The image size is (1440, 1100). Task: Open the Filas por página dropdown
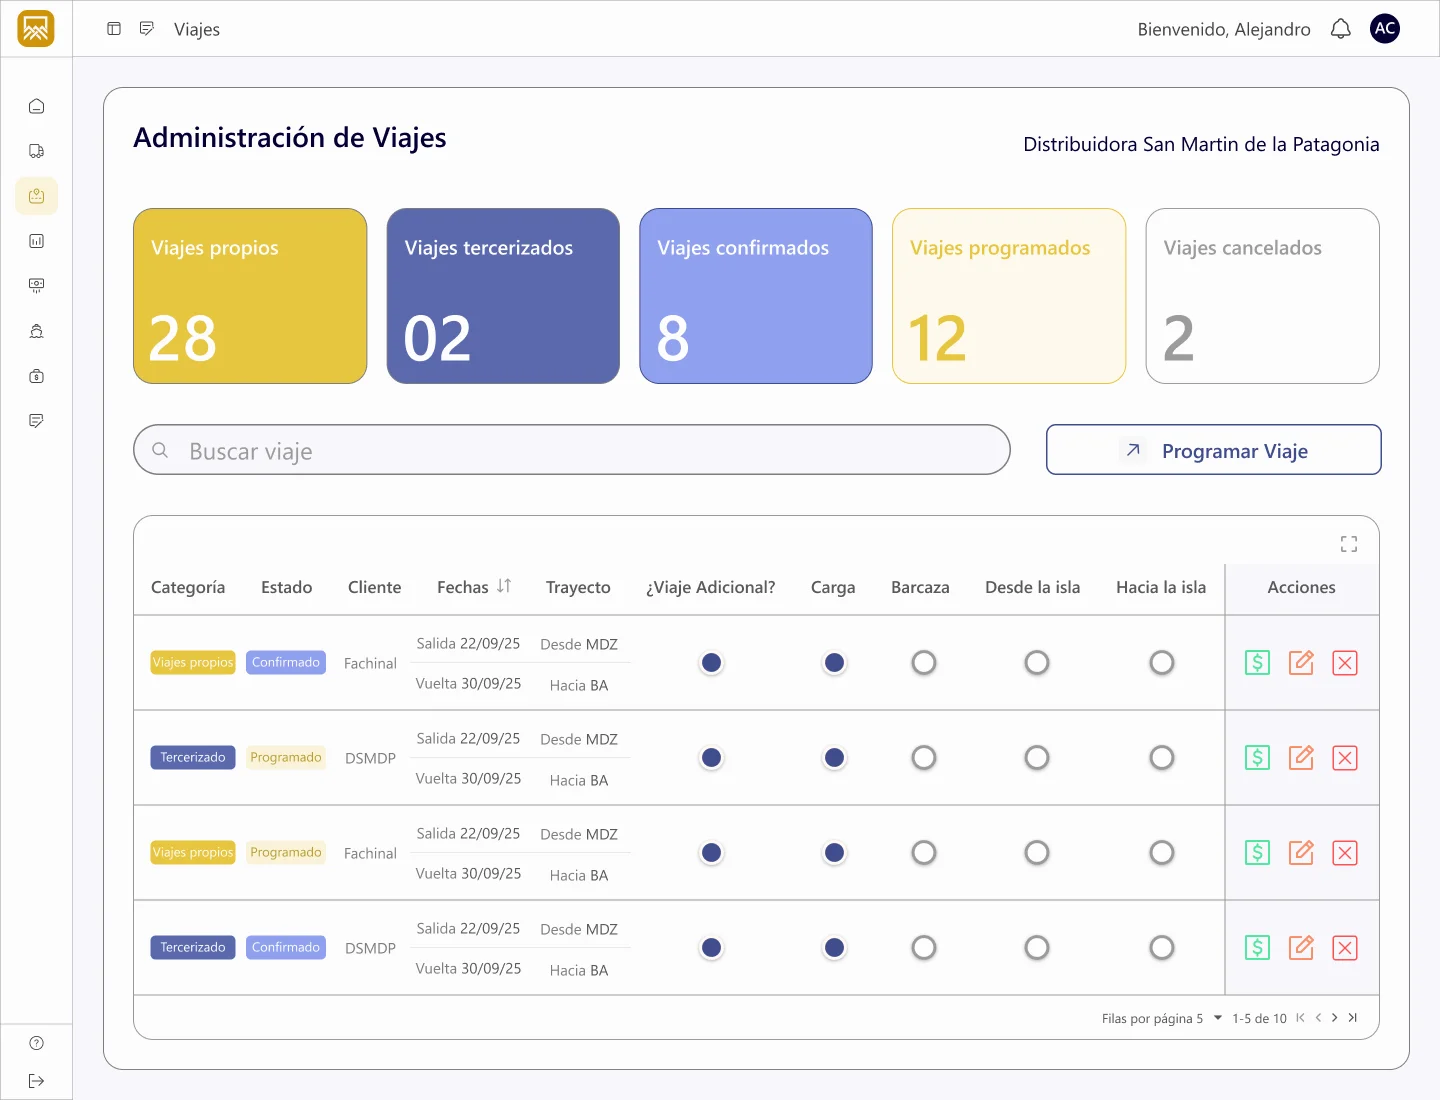[x=1217, y=1018]
